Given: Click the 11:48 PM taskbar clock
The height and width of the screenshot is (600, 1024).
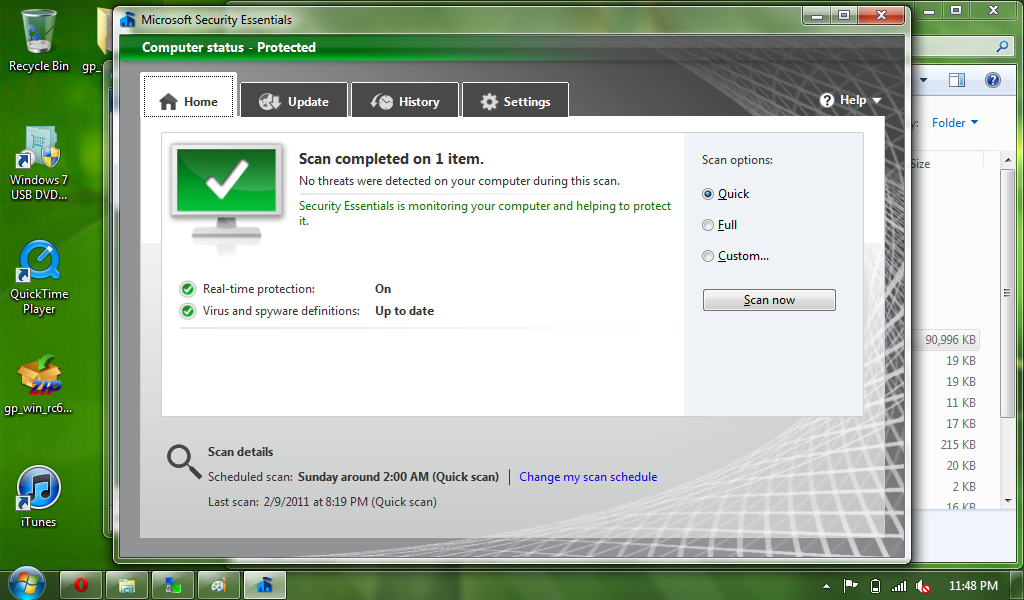Looking at the screenshot, I should pos(973,586).
